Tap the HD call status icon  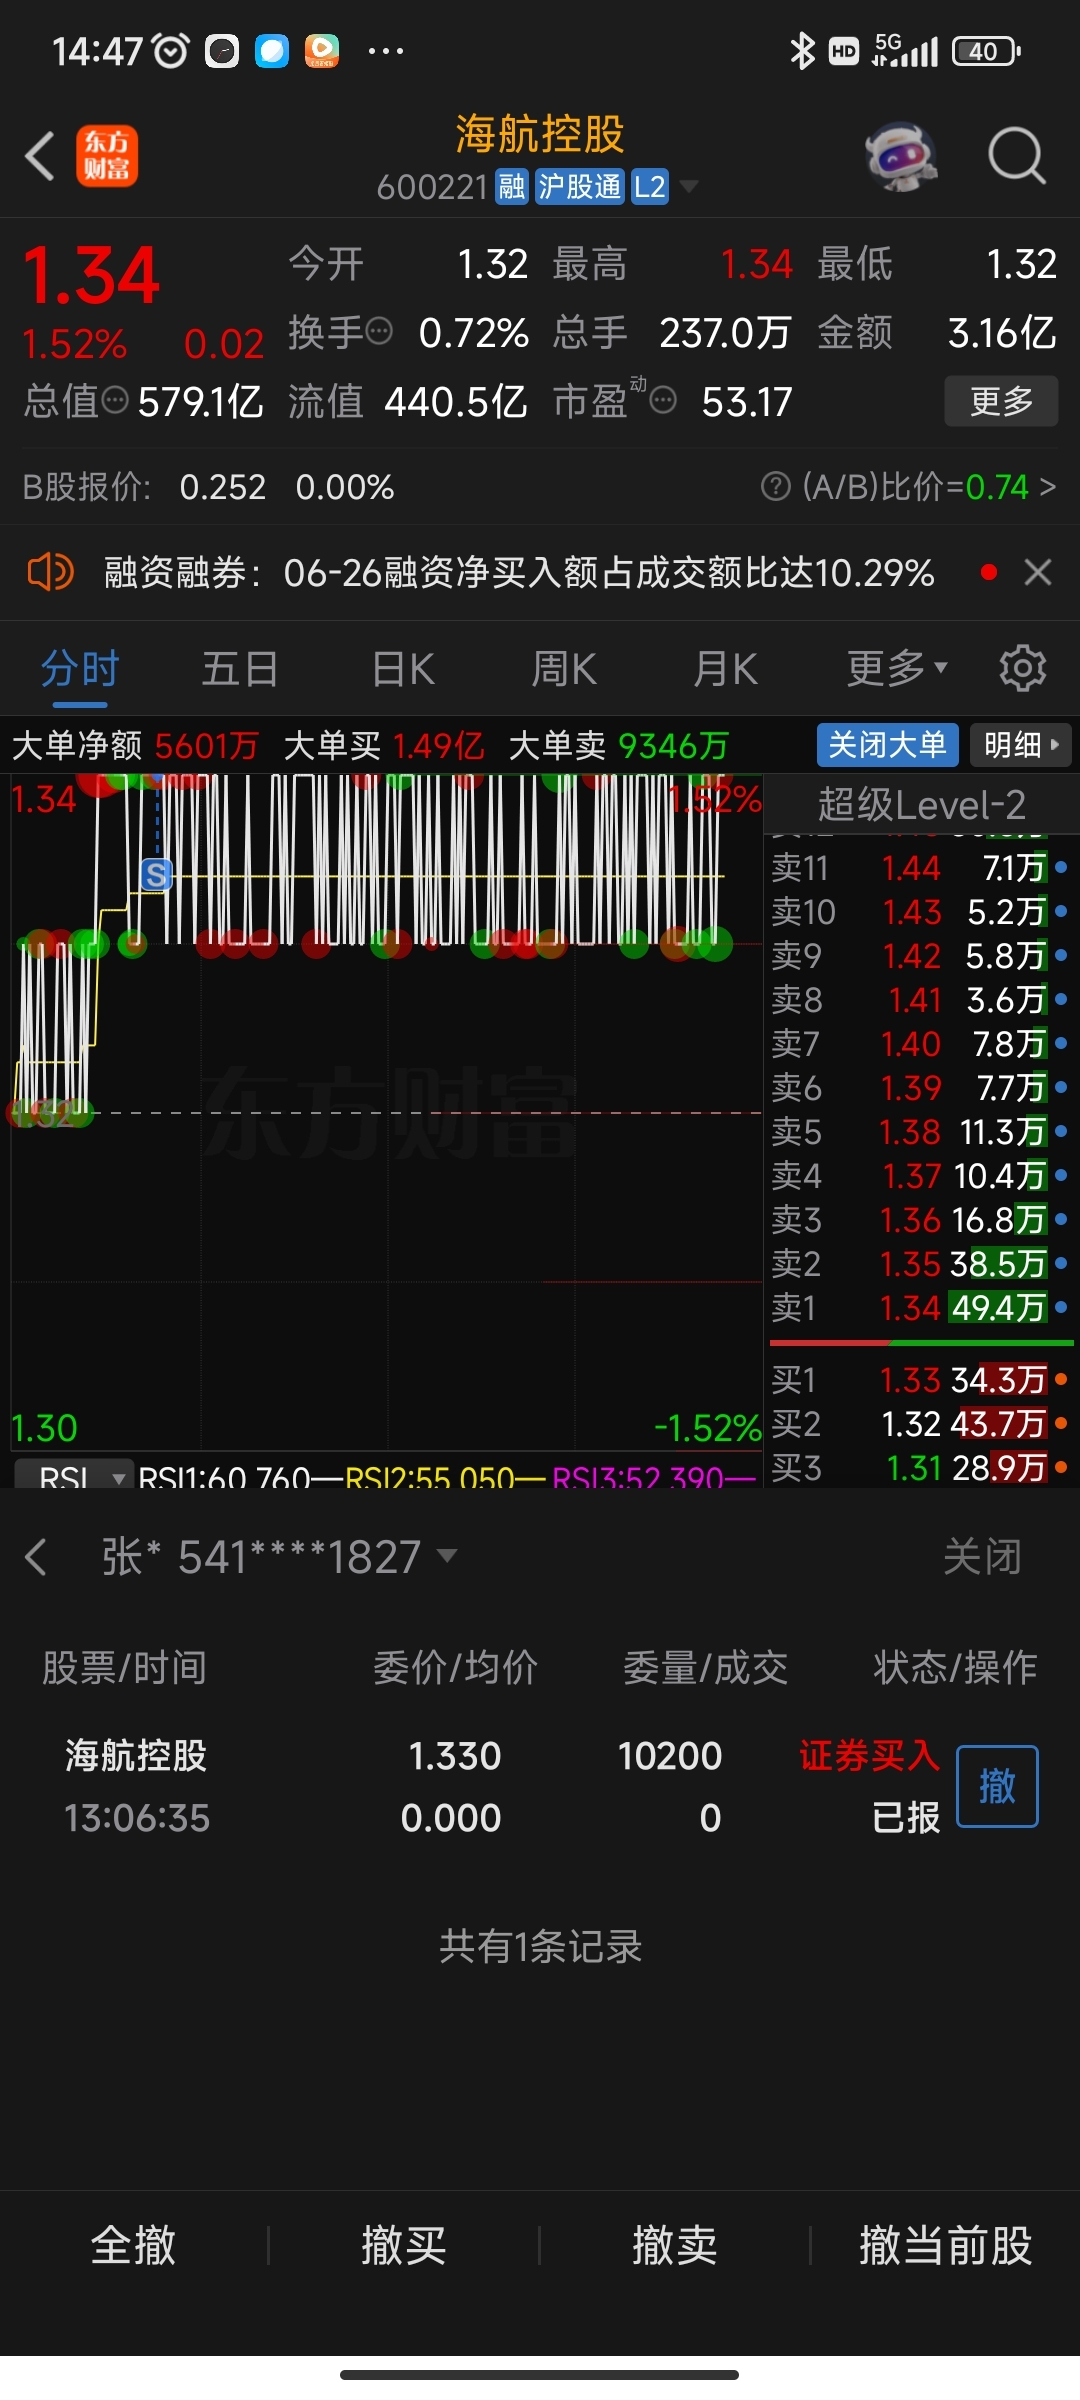click(x=844, y=51)
